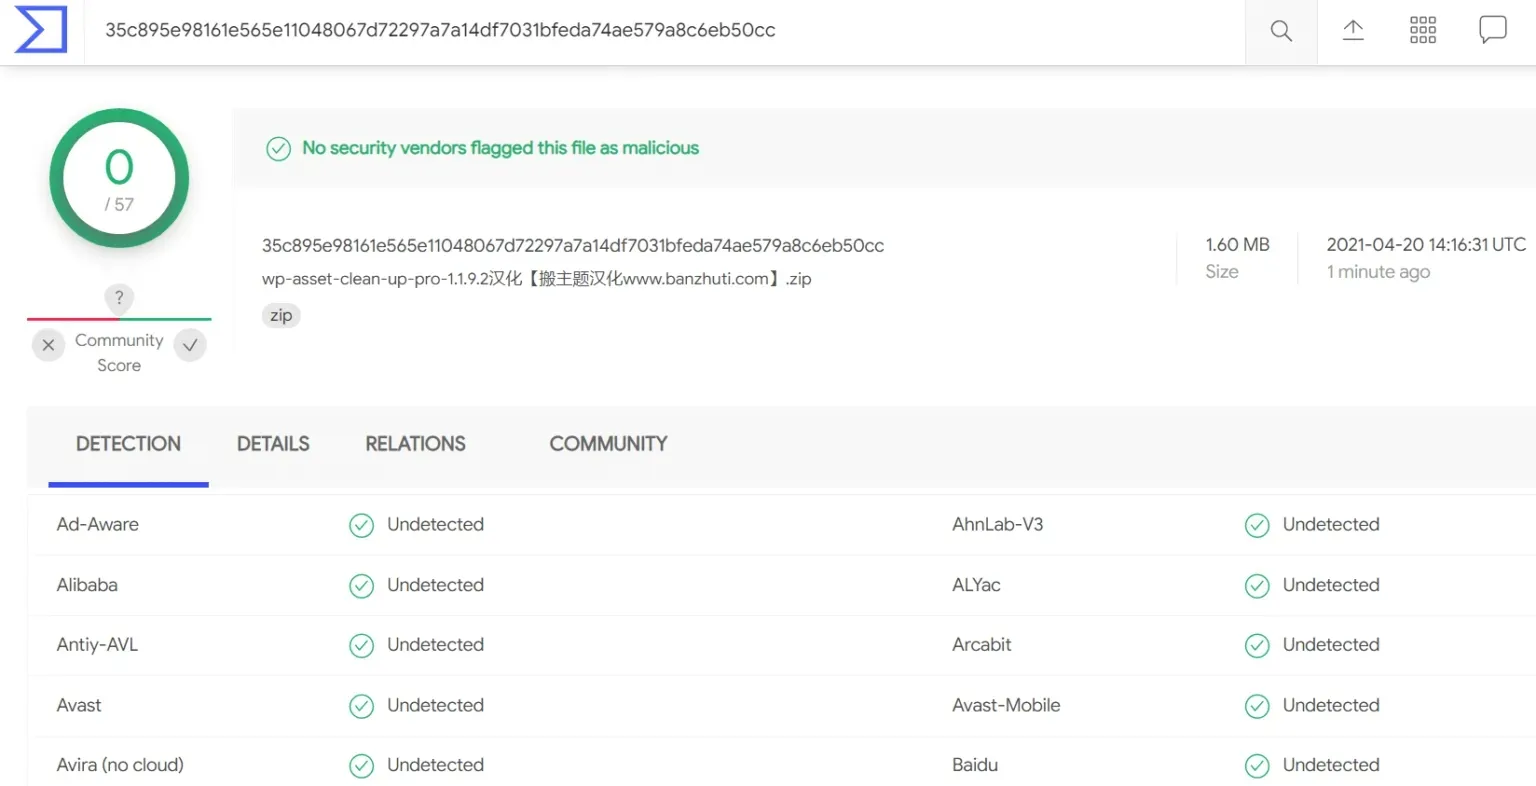Open the apps grid icon
Viewport: 1536px width, 786px height.
point(1423,30)
